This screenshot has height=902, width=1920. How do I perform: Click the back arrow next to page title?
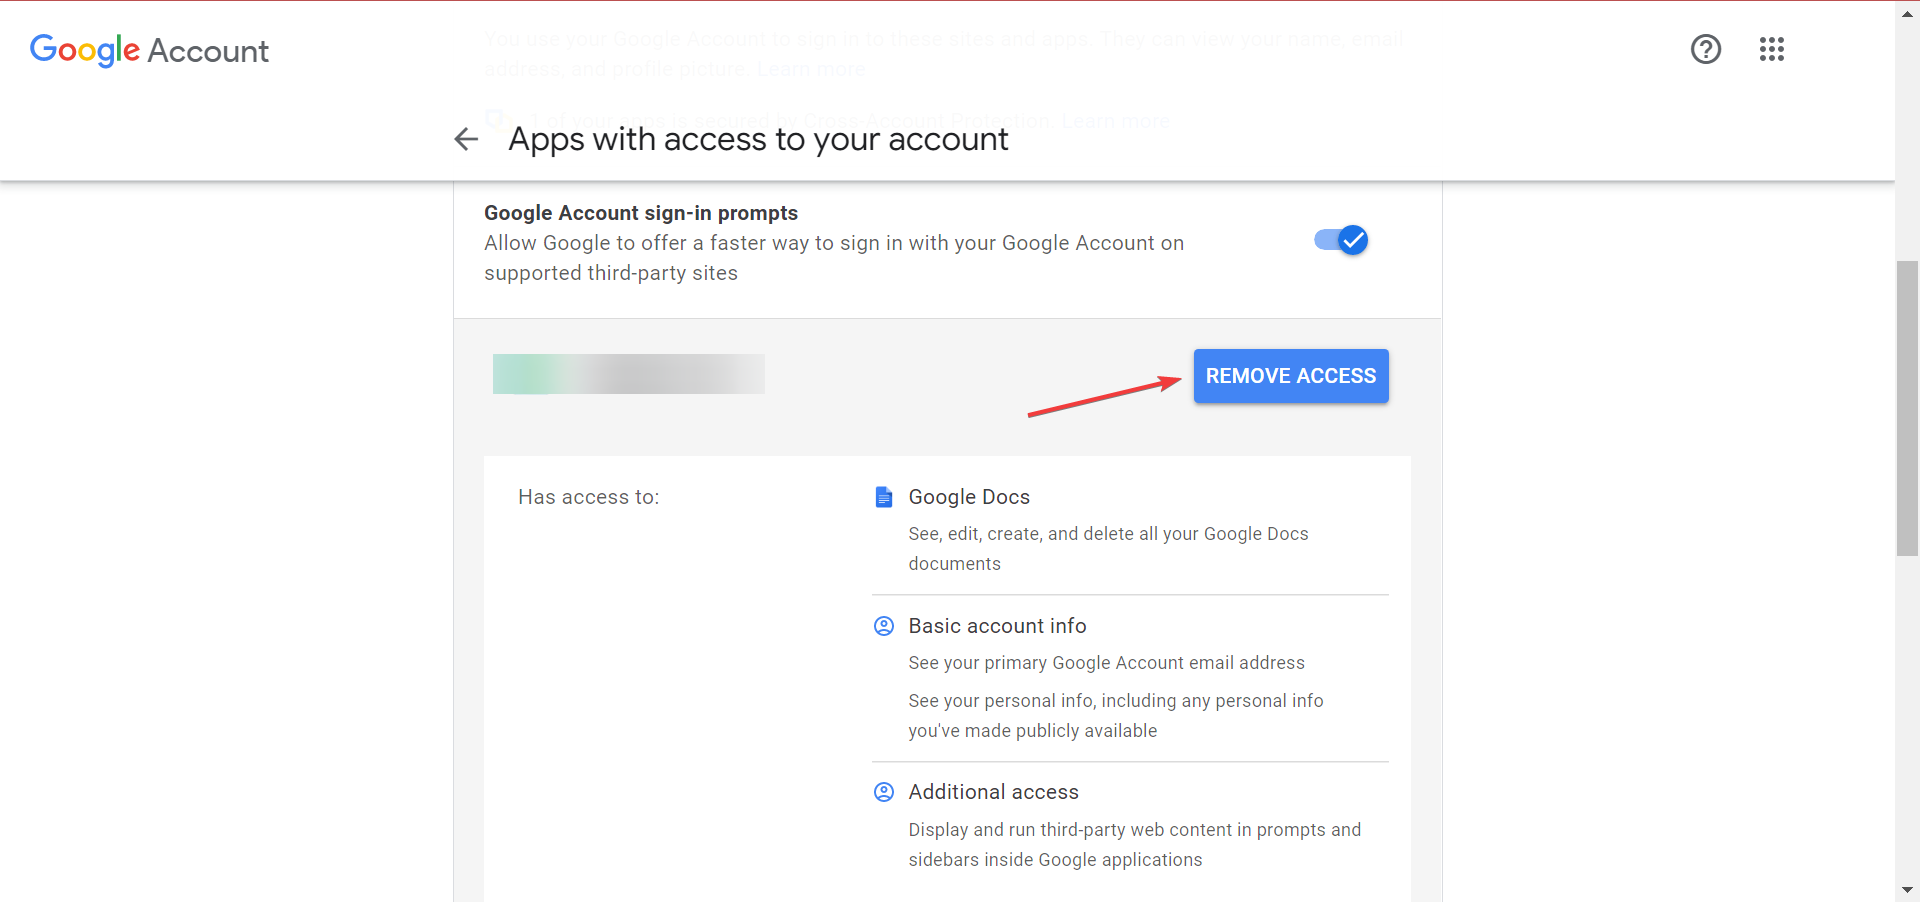466,139
